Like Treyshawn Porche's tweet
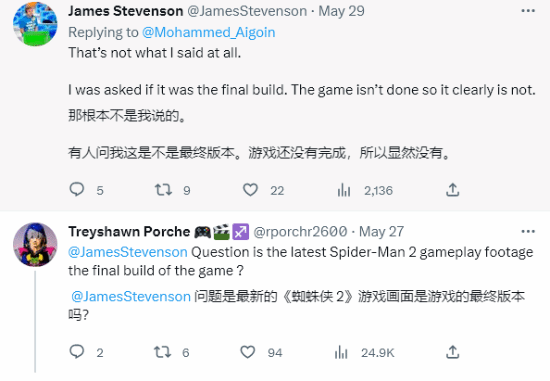Viewport: 550px width, 381px height. pos(248,352)
